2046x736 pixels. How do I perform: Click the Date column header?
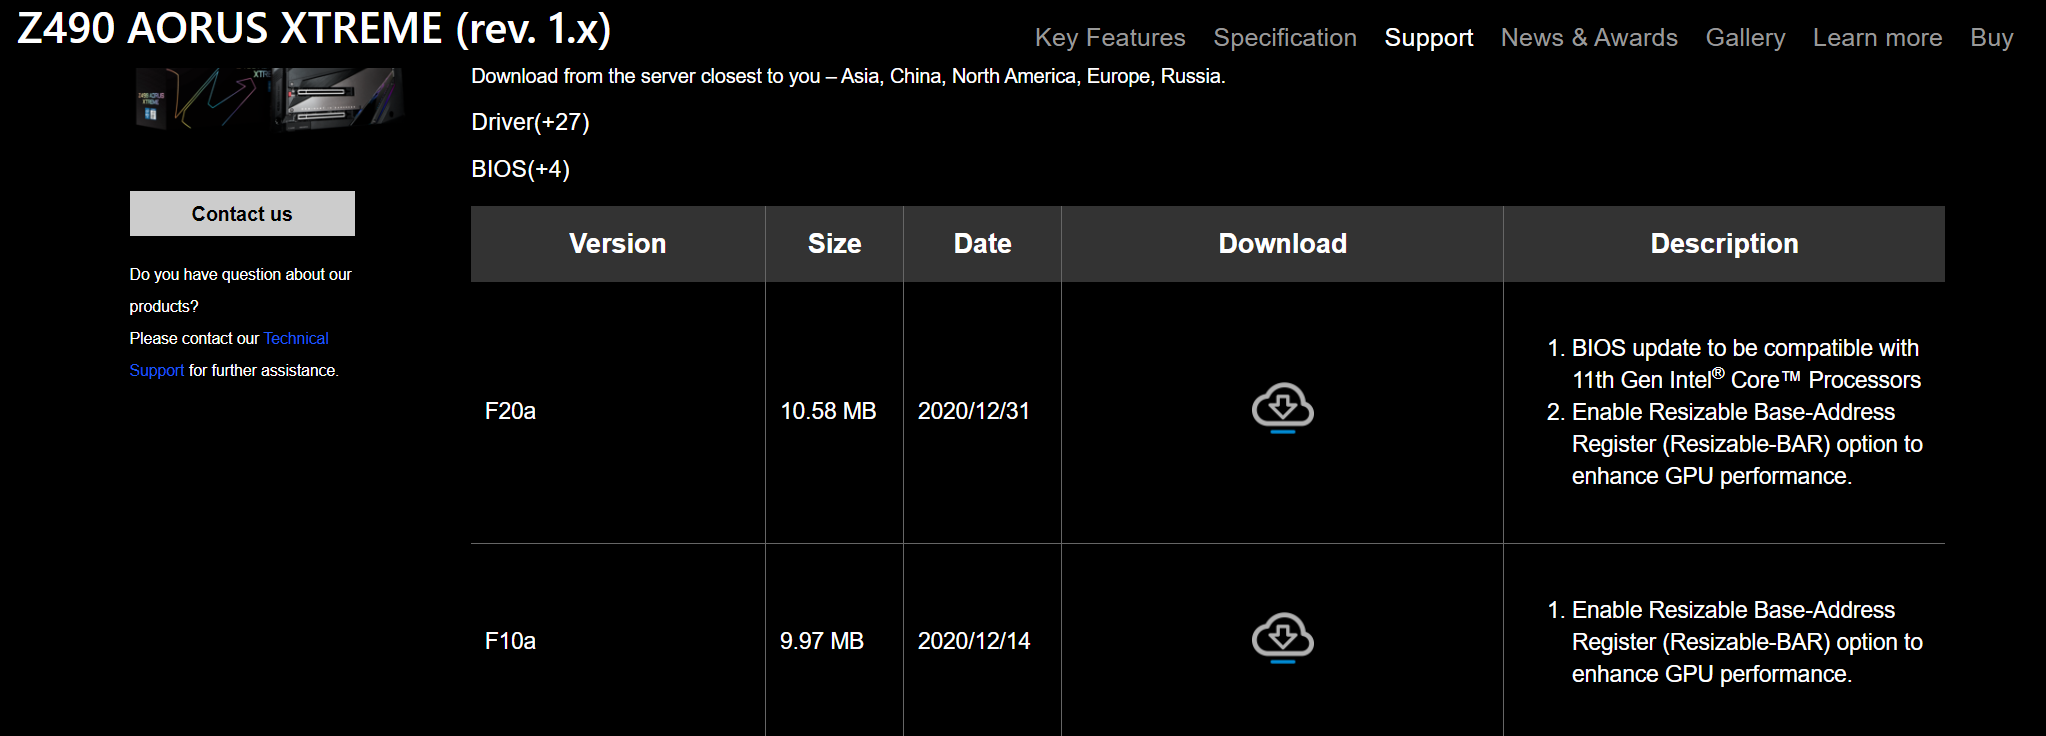tap(982, 244)
